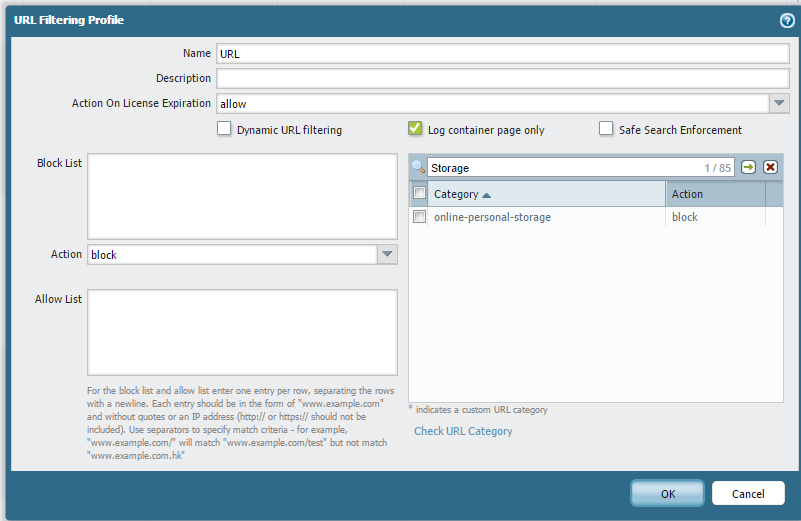Enable Safe Search Enforcement checkbox
The image size is (801, 521).
click(x=606, y=128)
